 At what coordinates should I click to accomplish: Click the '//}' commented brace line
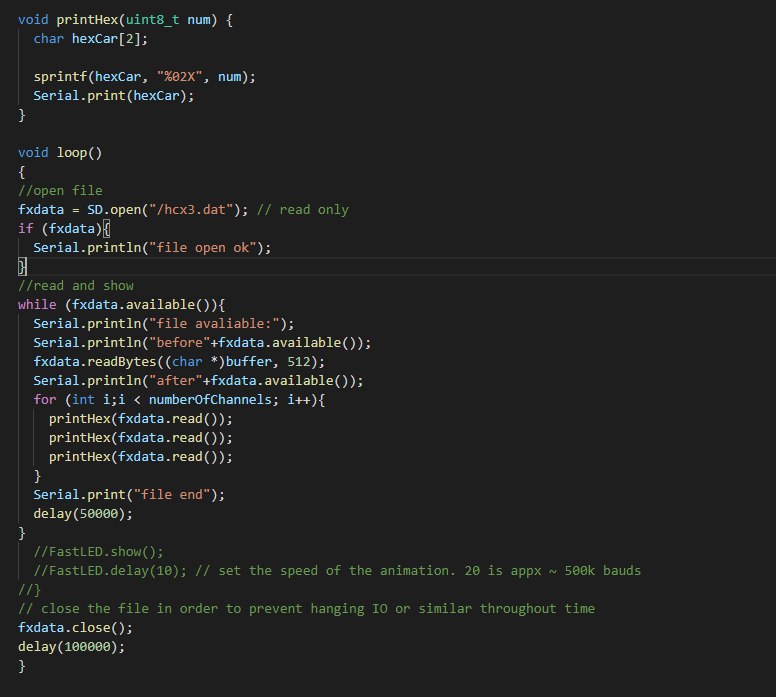(x=29, y=590)
